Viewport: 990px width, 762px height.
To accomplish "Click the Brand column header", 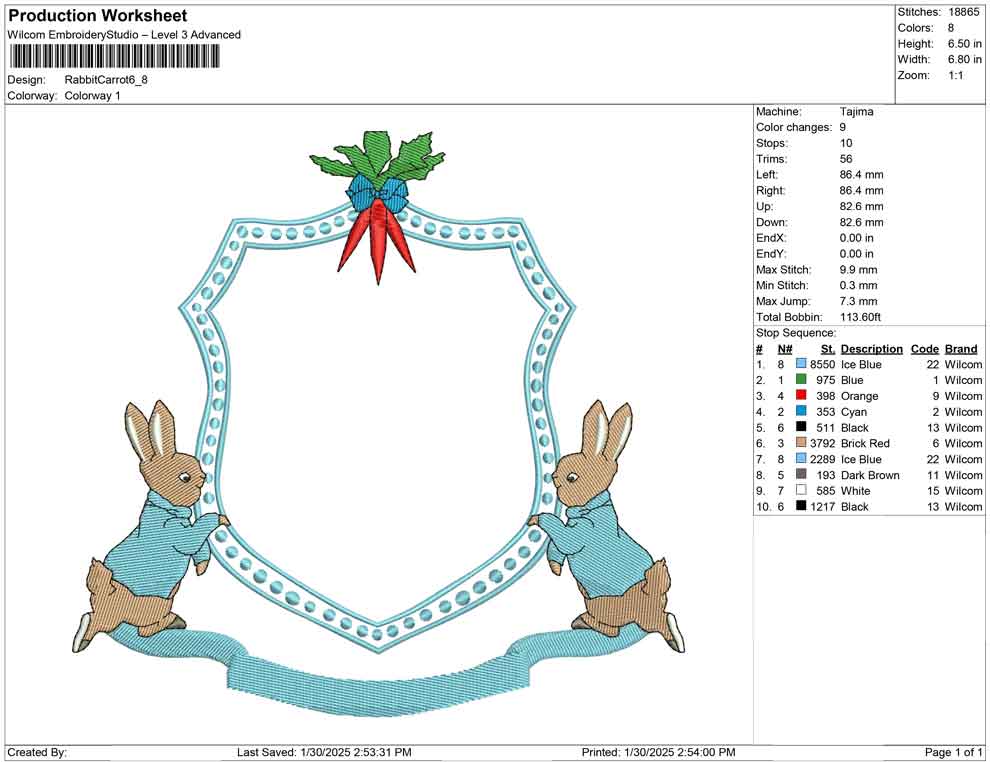I will pos(961,349).
